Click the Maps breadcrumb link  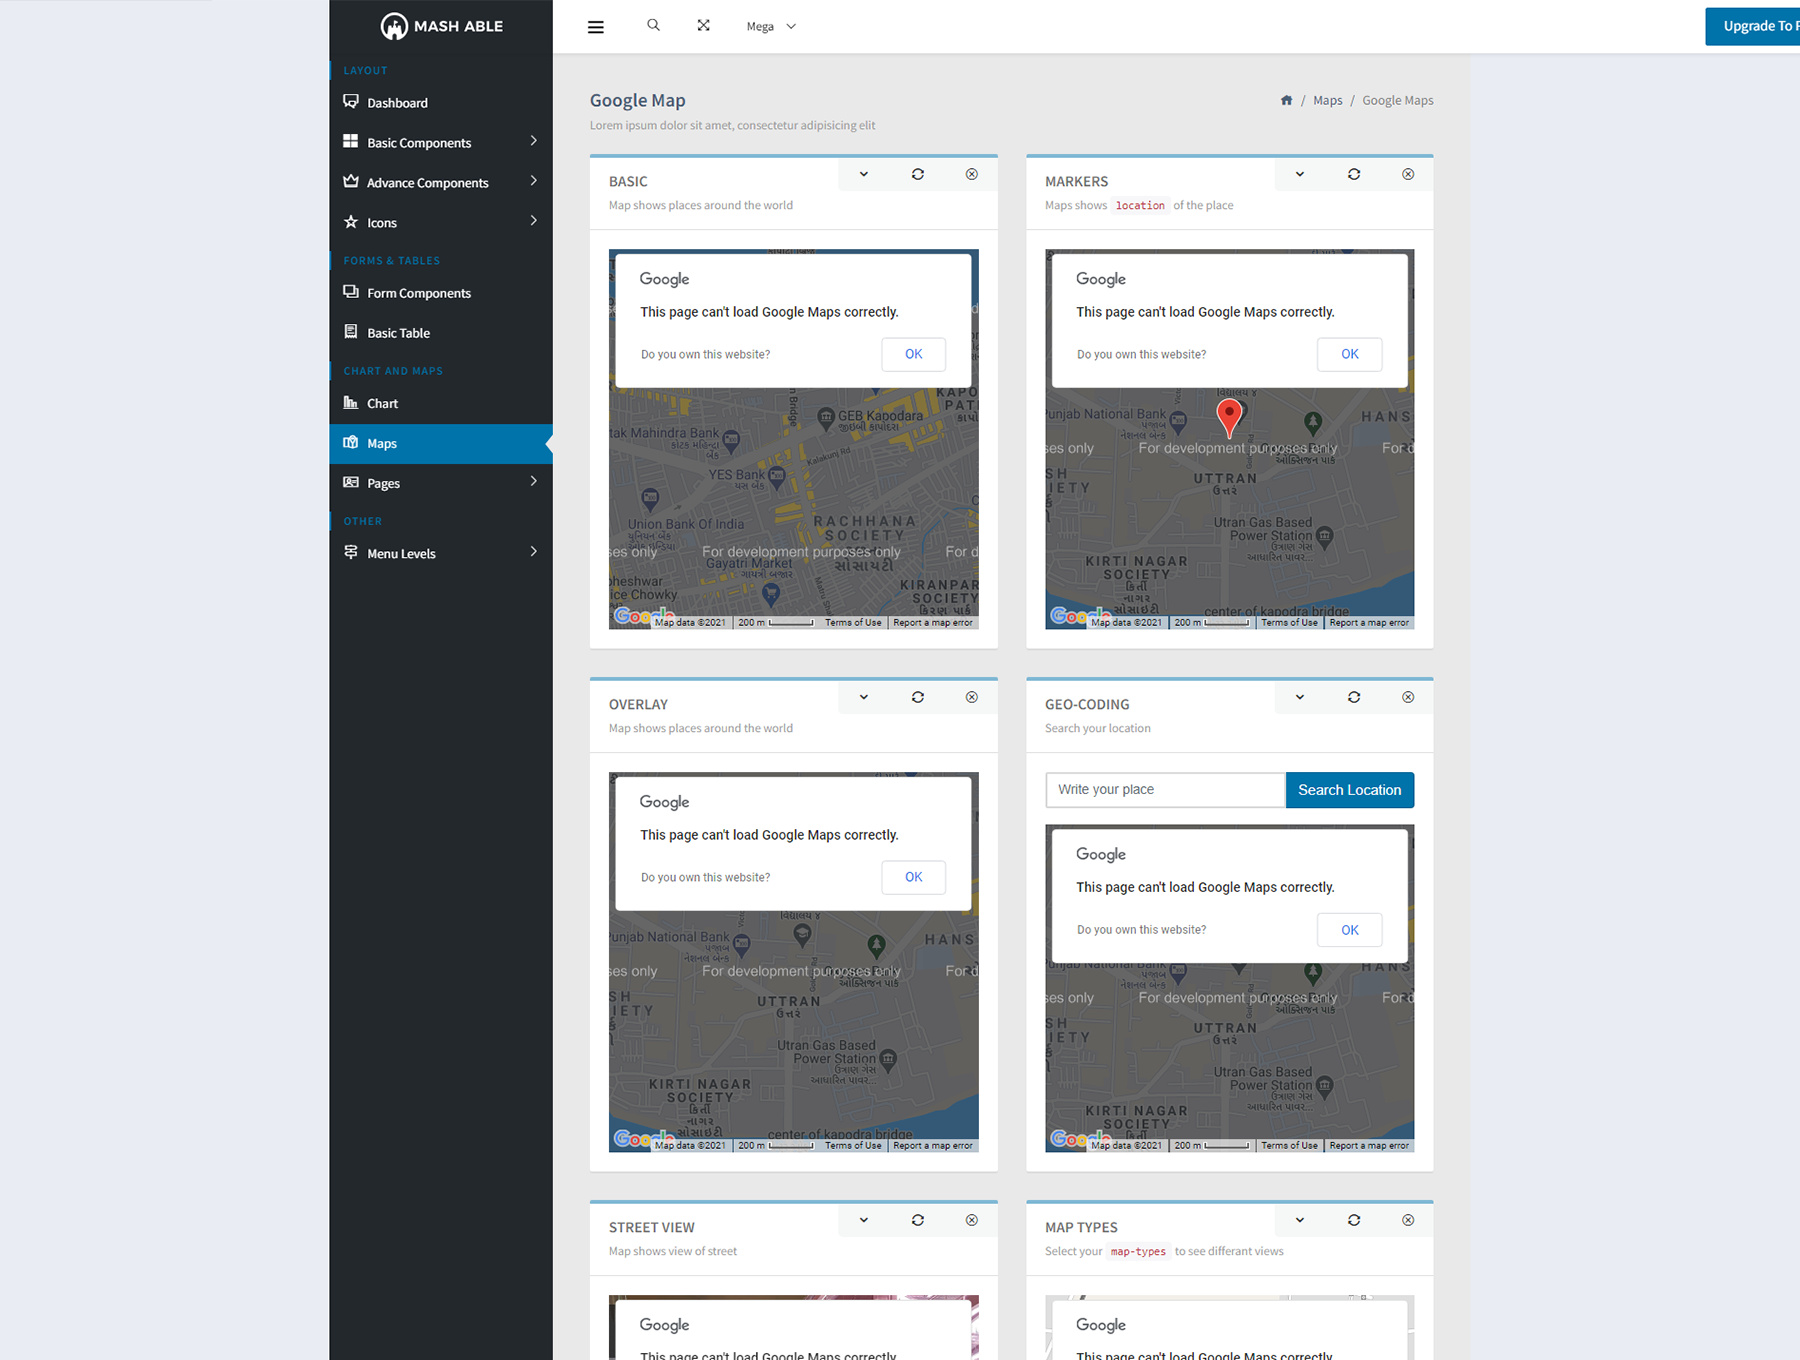(x=1327, y=100)
